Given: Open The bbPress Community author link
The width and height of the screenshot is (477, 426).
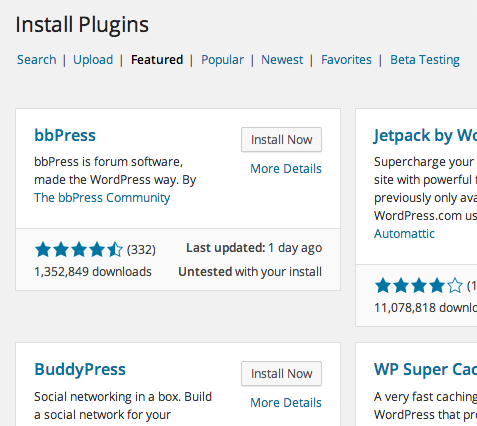Looking at the screenshot, I should click(102, 198).
